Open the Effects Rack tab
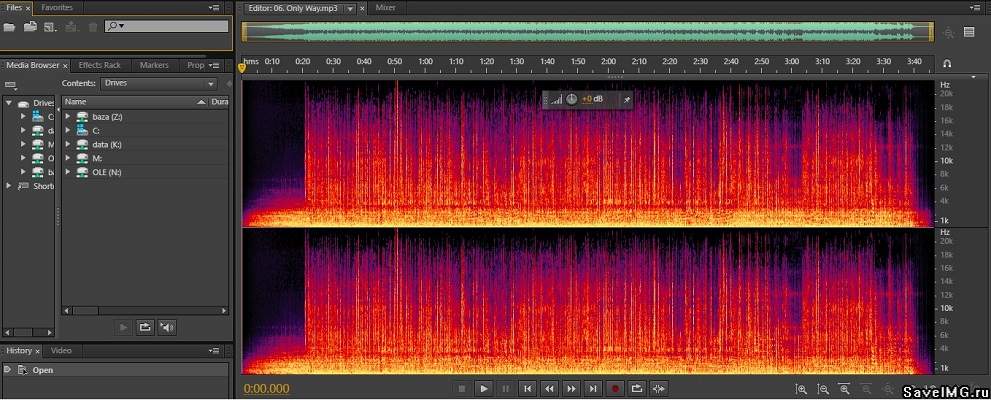This screenshot has width=991, height=400. [98, 65]
